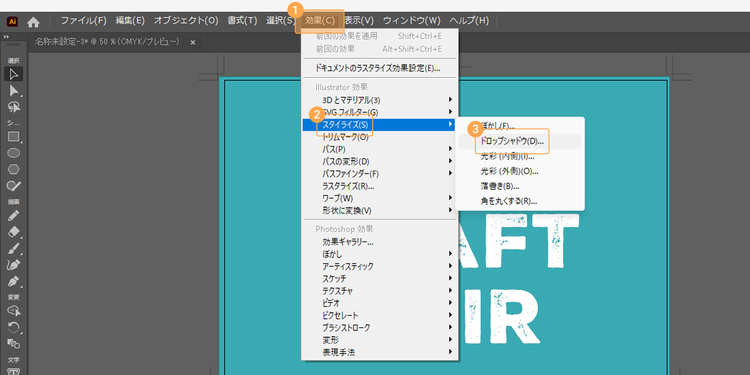This screenshot has width=750, height=375.
Task: Open the 書式(T) menu
Action: [x=242, y=21]
